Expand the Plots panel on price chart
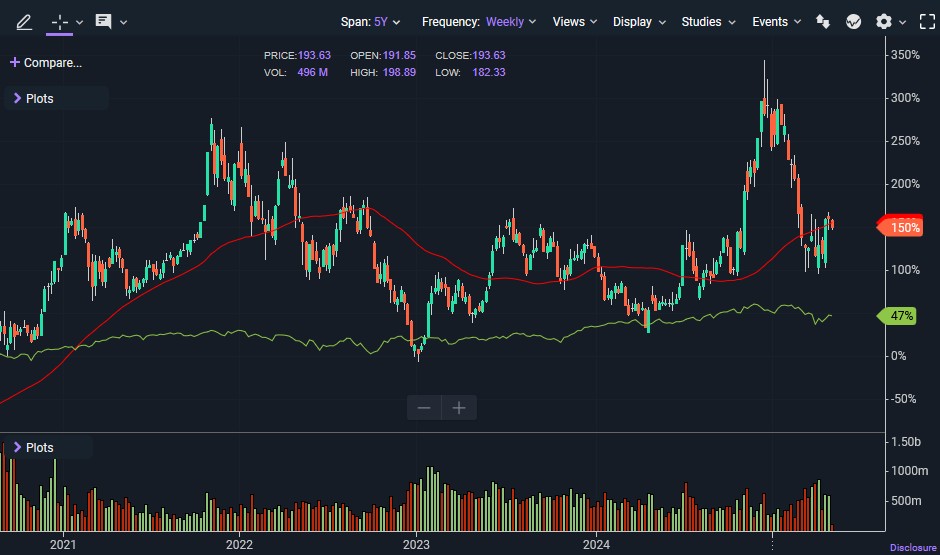The width and height of the screenshot is (940, 555). point(33,98)
